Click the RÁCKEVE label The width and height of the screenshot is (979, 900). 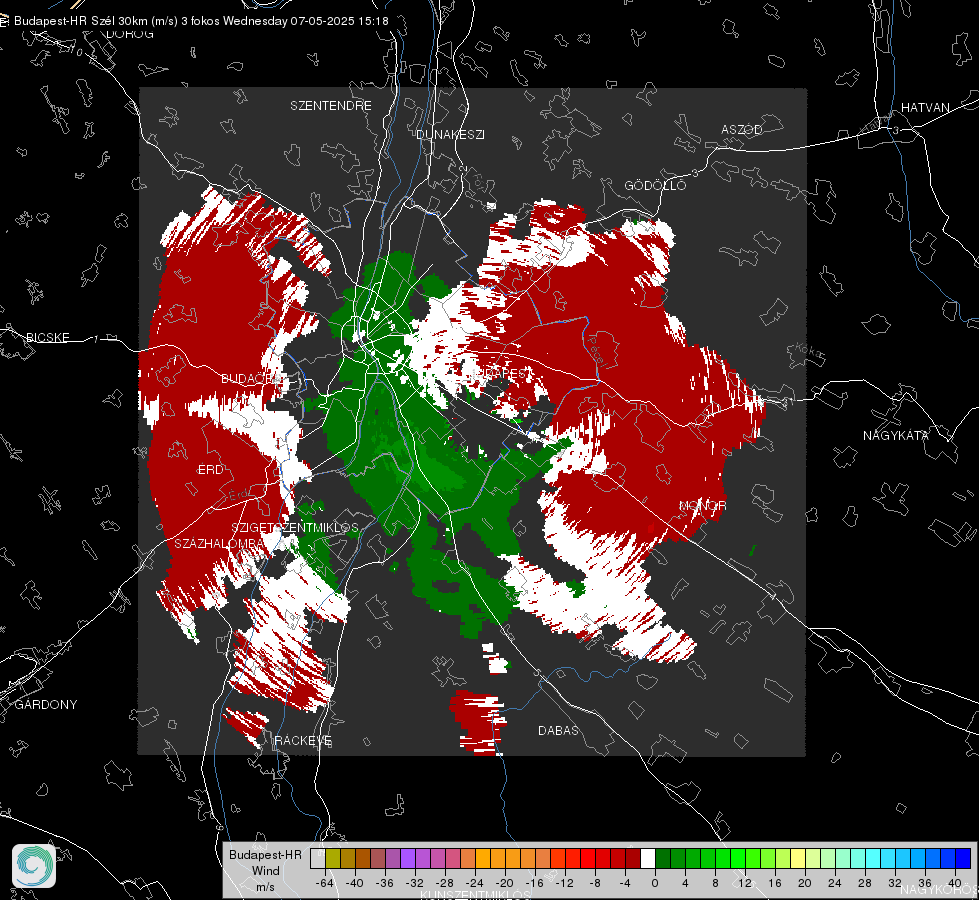click(x=303, y=741)
